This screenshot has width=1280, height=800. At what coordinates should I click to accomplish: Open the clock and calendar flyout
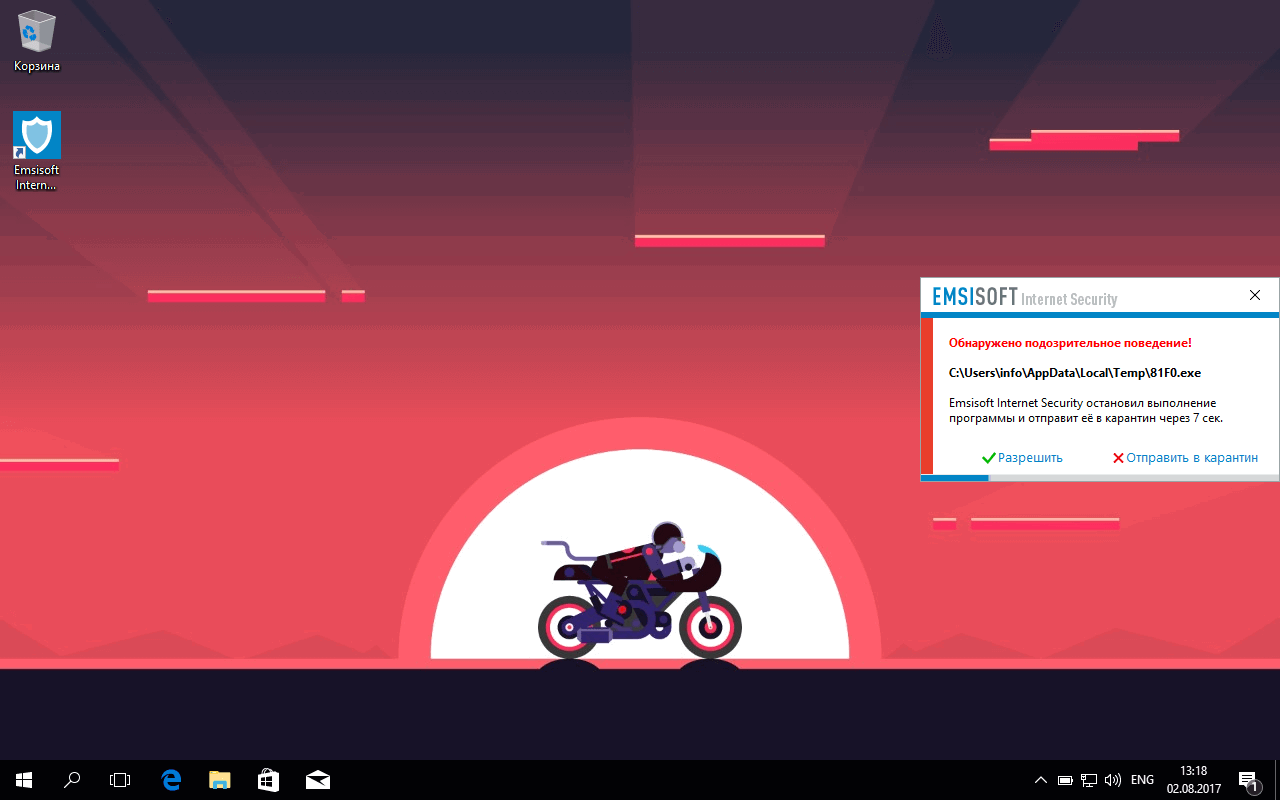tap(1194, 780)
